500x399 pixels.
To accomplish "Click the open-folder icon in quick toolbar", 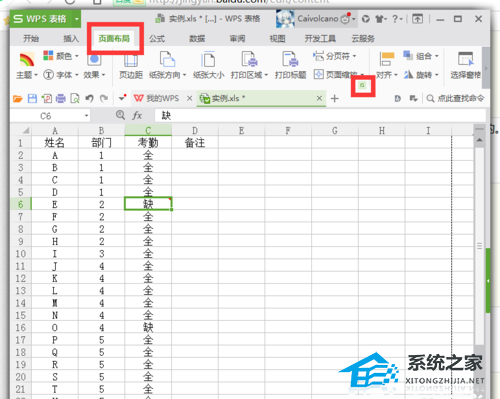I will click(17, 99).
